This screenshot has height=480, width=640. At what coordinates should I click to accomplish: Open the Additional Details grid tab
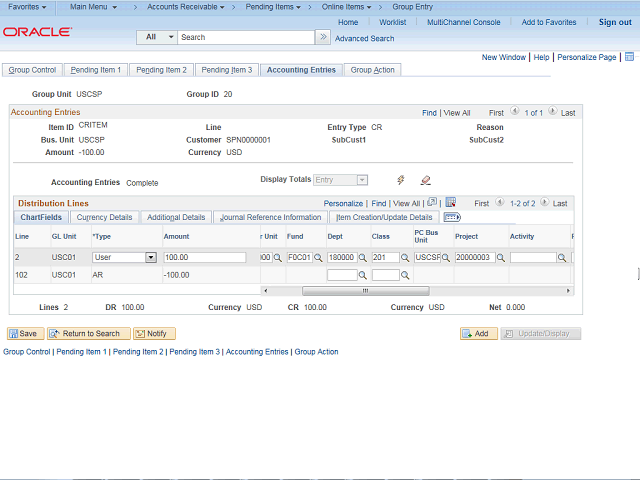tap(176, 217)
